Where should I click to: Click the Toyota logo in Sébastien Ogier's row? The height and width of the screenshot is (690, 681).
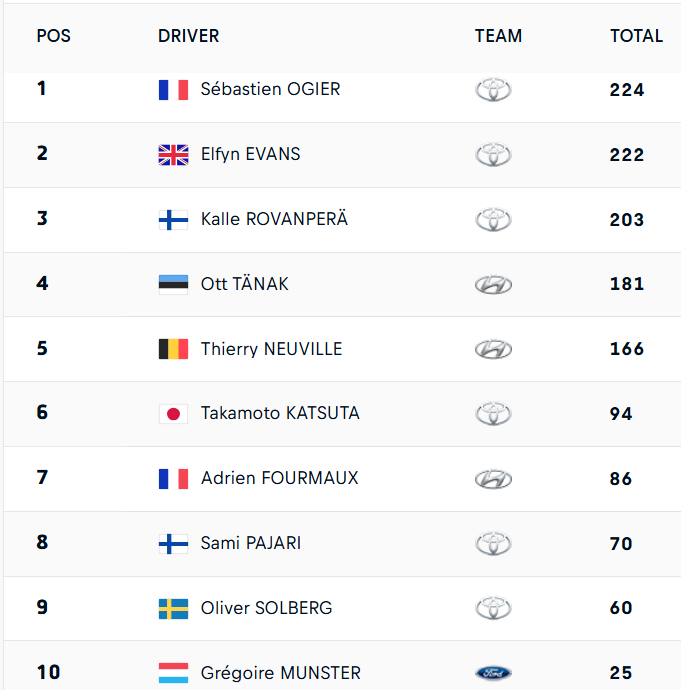click(x=493, y=90)
